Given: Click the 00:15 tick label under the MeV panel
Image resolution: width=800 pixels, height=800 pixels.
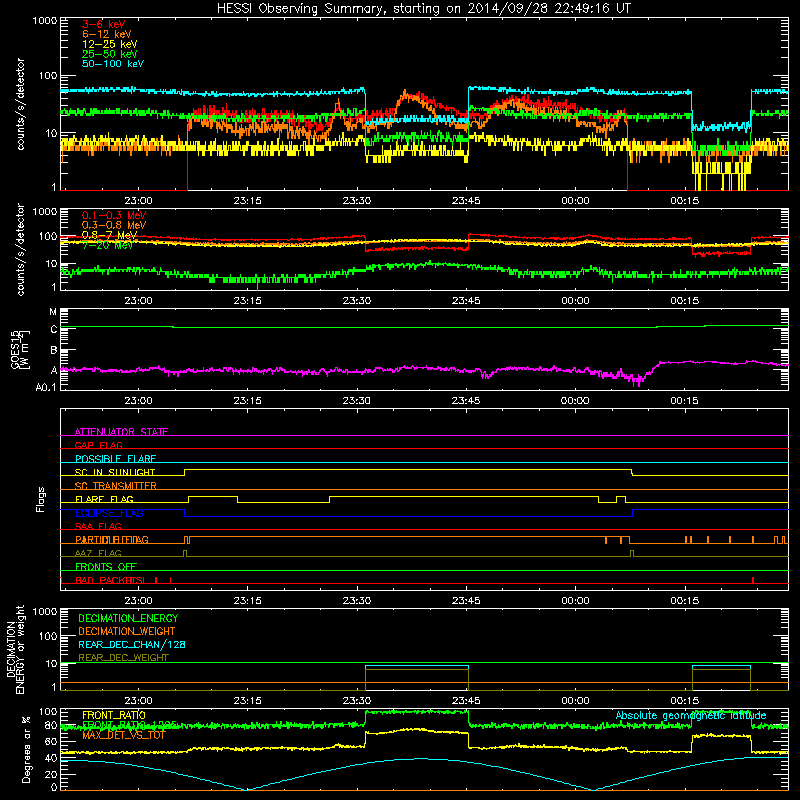Looking at the screenshot, I should coord(684,301).
